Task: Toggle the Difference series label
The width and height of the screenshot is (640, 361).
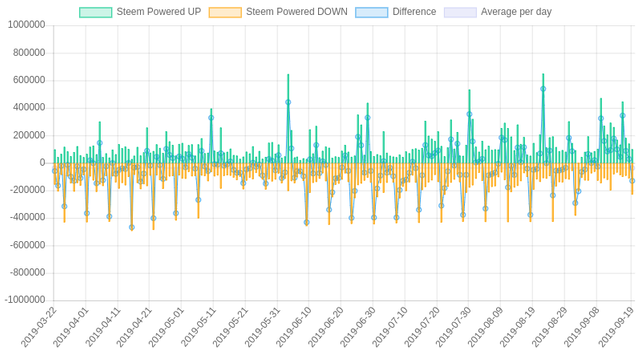Action: pyautogui.click(x=414, y=12)
